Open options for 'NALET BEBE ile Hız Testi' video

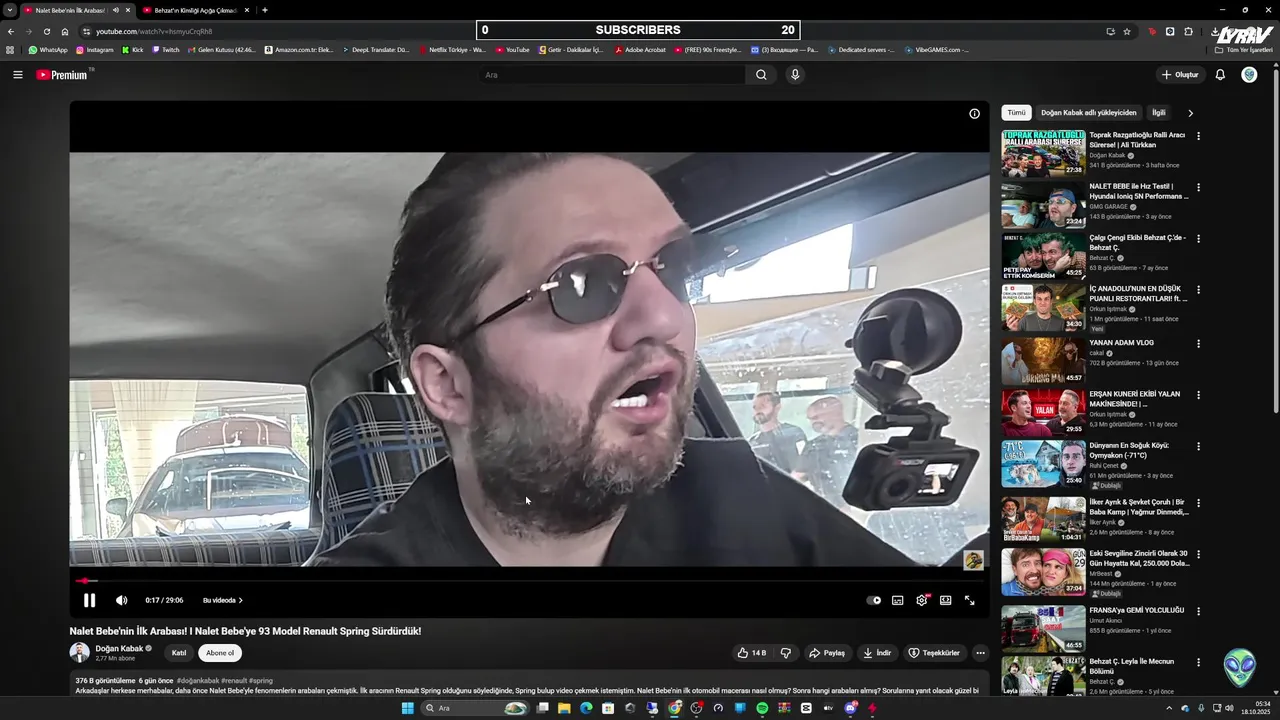[1198, 187]
